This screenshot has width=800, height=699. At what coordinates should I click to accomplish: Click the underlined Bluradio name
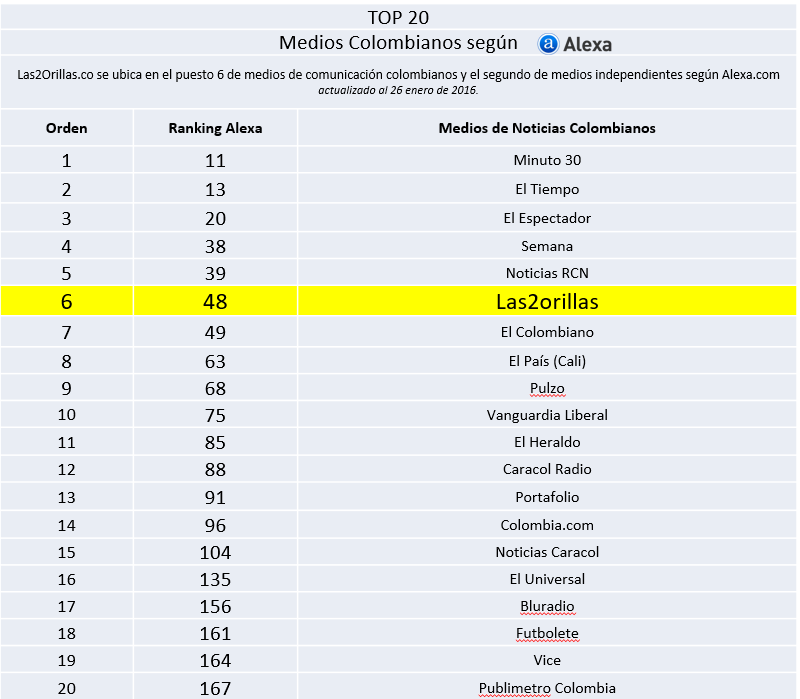(x=547, y=606)
